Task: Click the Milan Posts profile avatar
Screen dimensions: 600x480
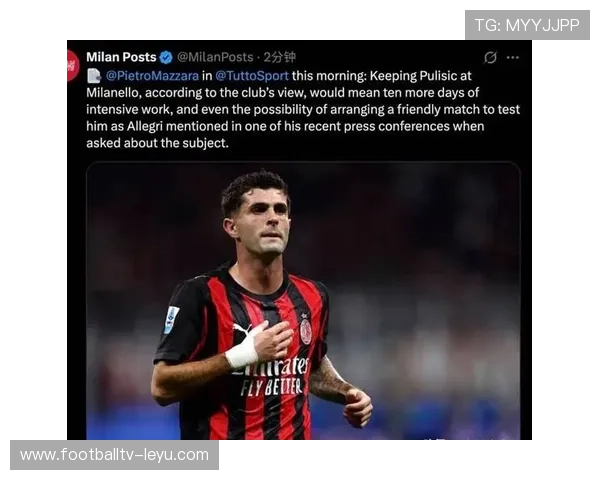Action: (73, 66)
